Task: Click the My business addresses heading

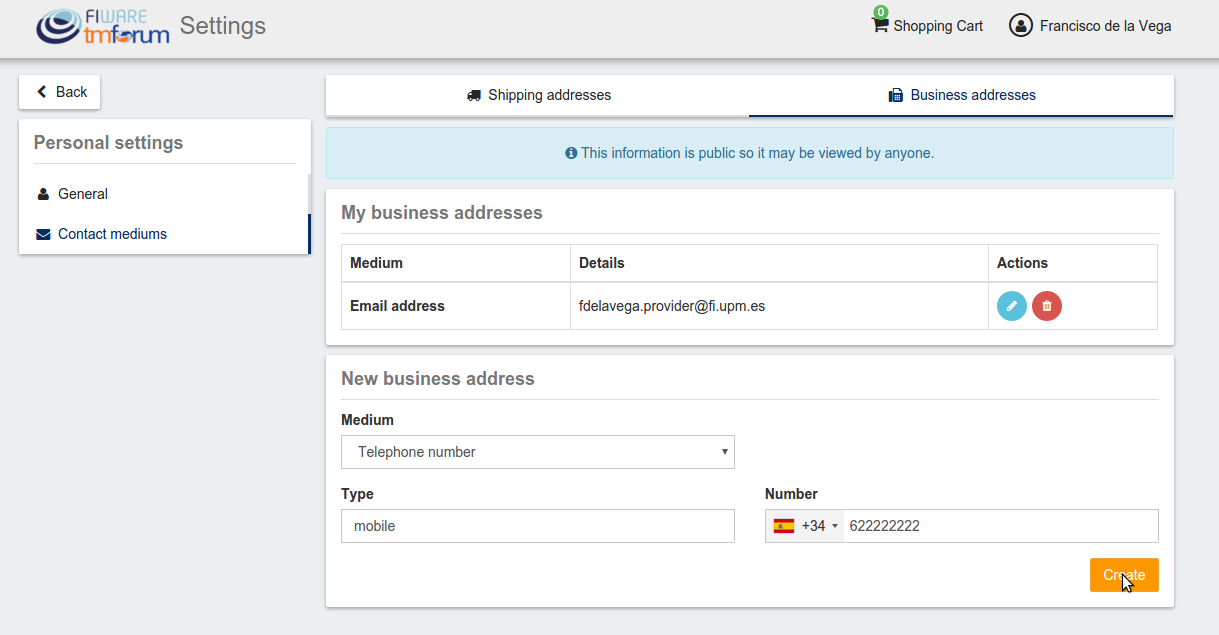Action: (x=442, y=213)
